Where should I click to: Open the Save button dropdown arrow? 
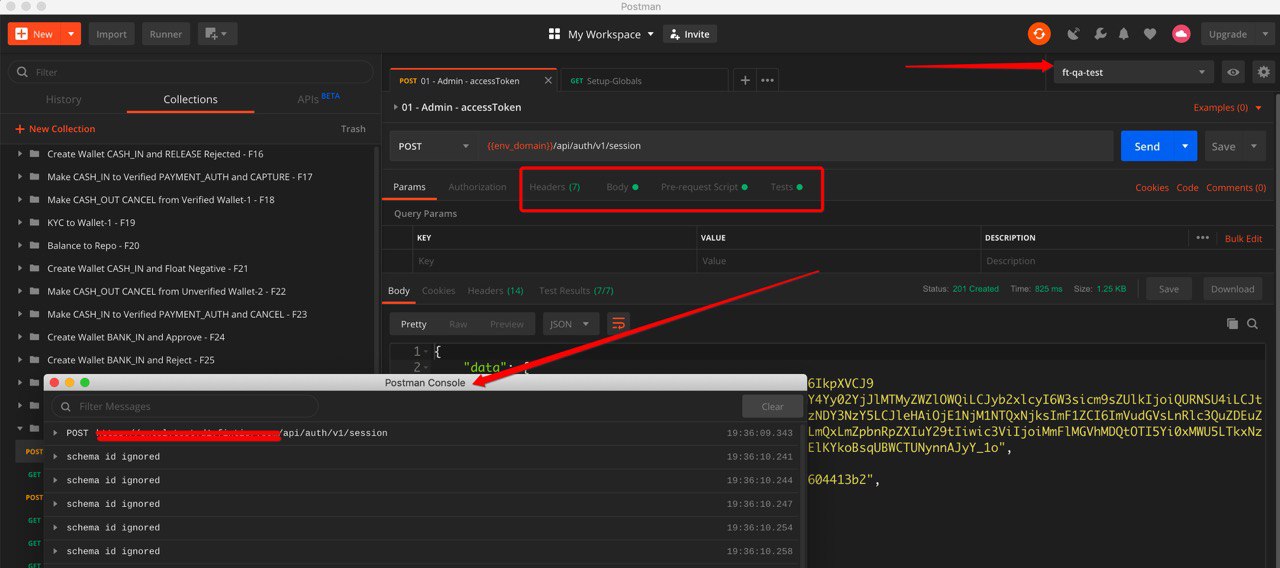[1254, 146]
